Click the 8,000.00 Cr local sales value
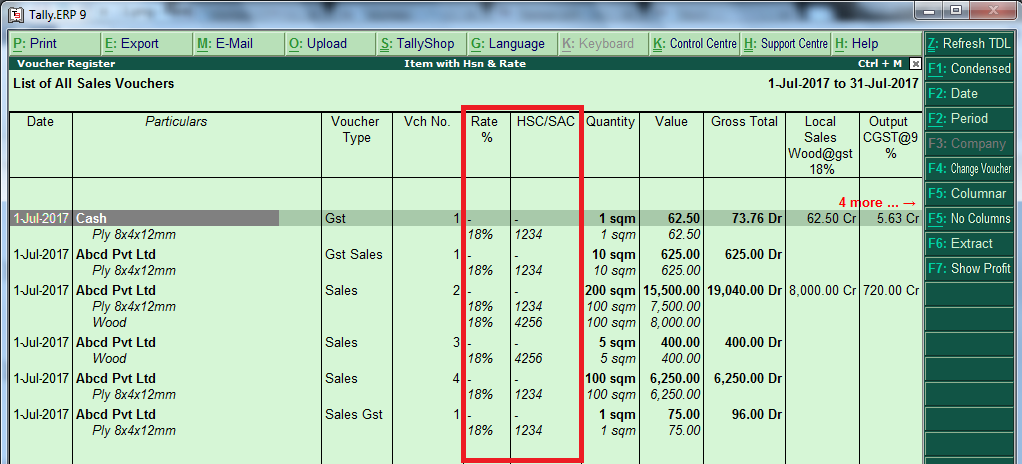Image resolution: width=1022 pixels, height=464 pixels. coord(822,290)
